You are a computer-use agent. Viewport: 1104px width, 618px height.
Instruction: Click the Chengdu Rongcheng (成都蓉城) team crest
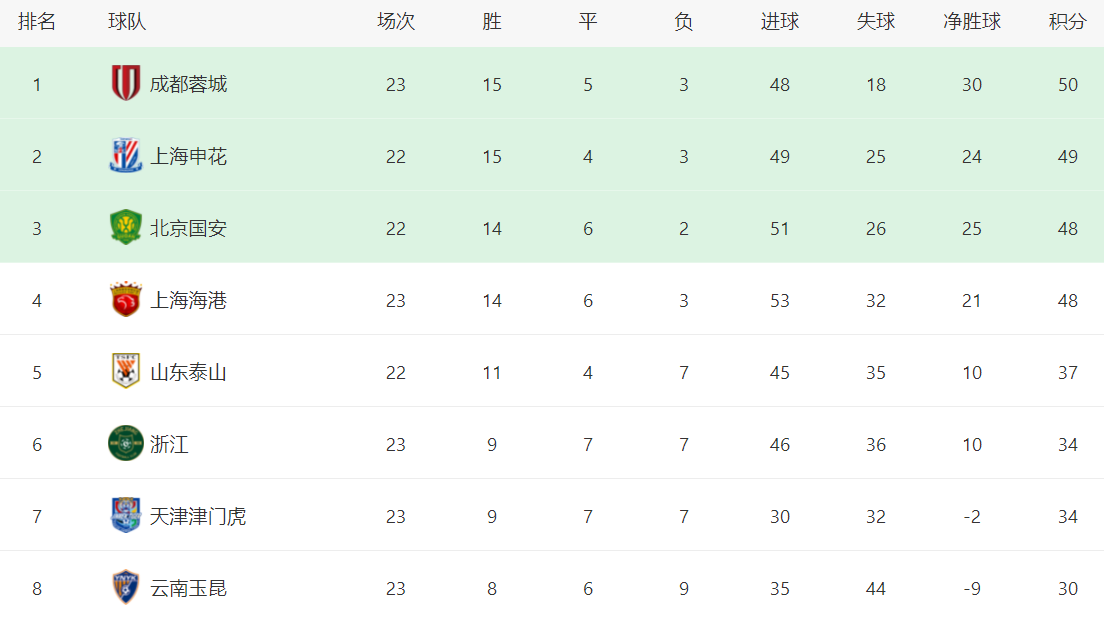(126, 84)
